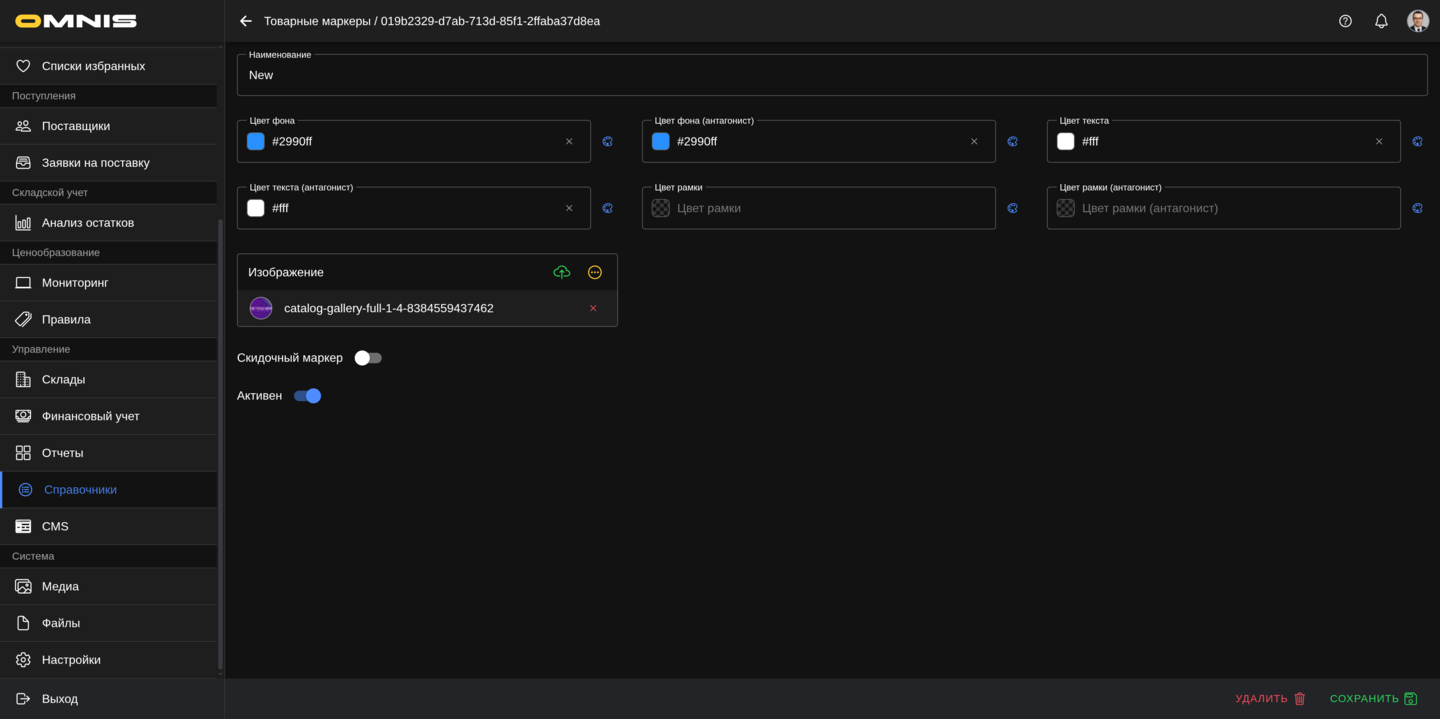This screenshot has height=719, width=1440.
Task: Click the back arrow next to Товарные маркеры
Action: point(246,21)
